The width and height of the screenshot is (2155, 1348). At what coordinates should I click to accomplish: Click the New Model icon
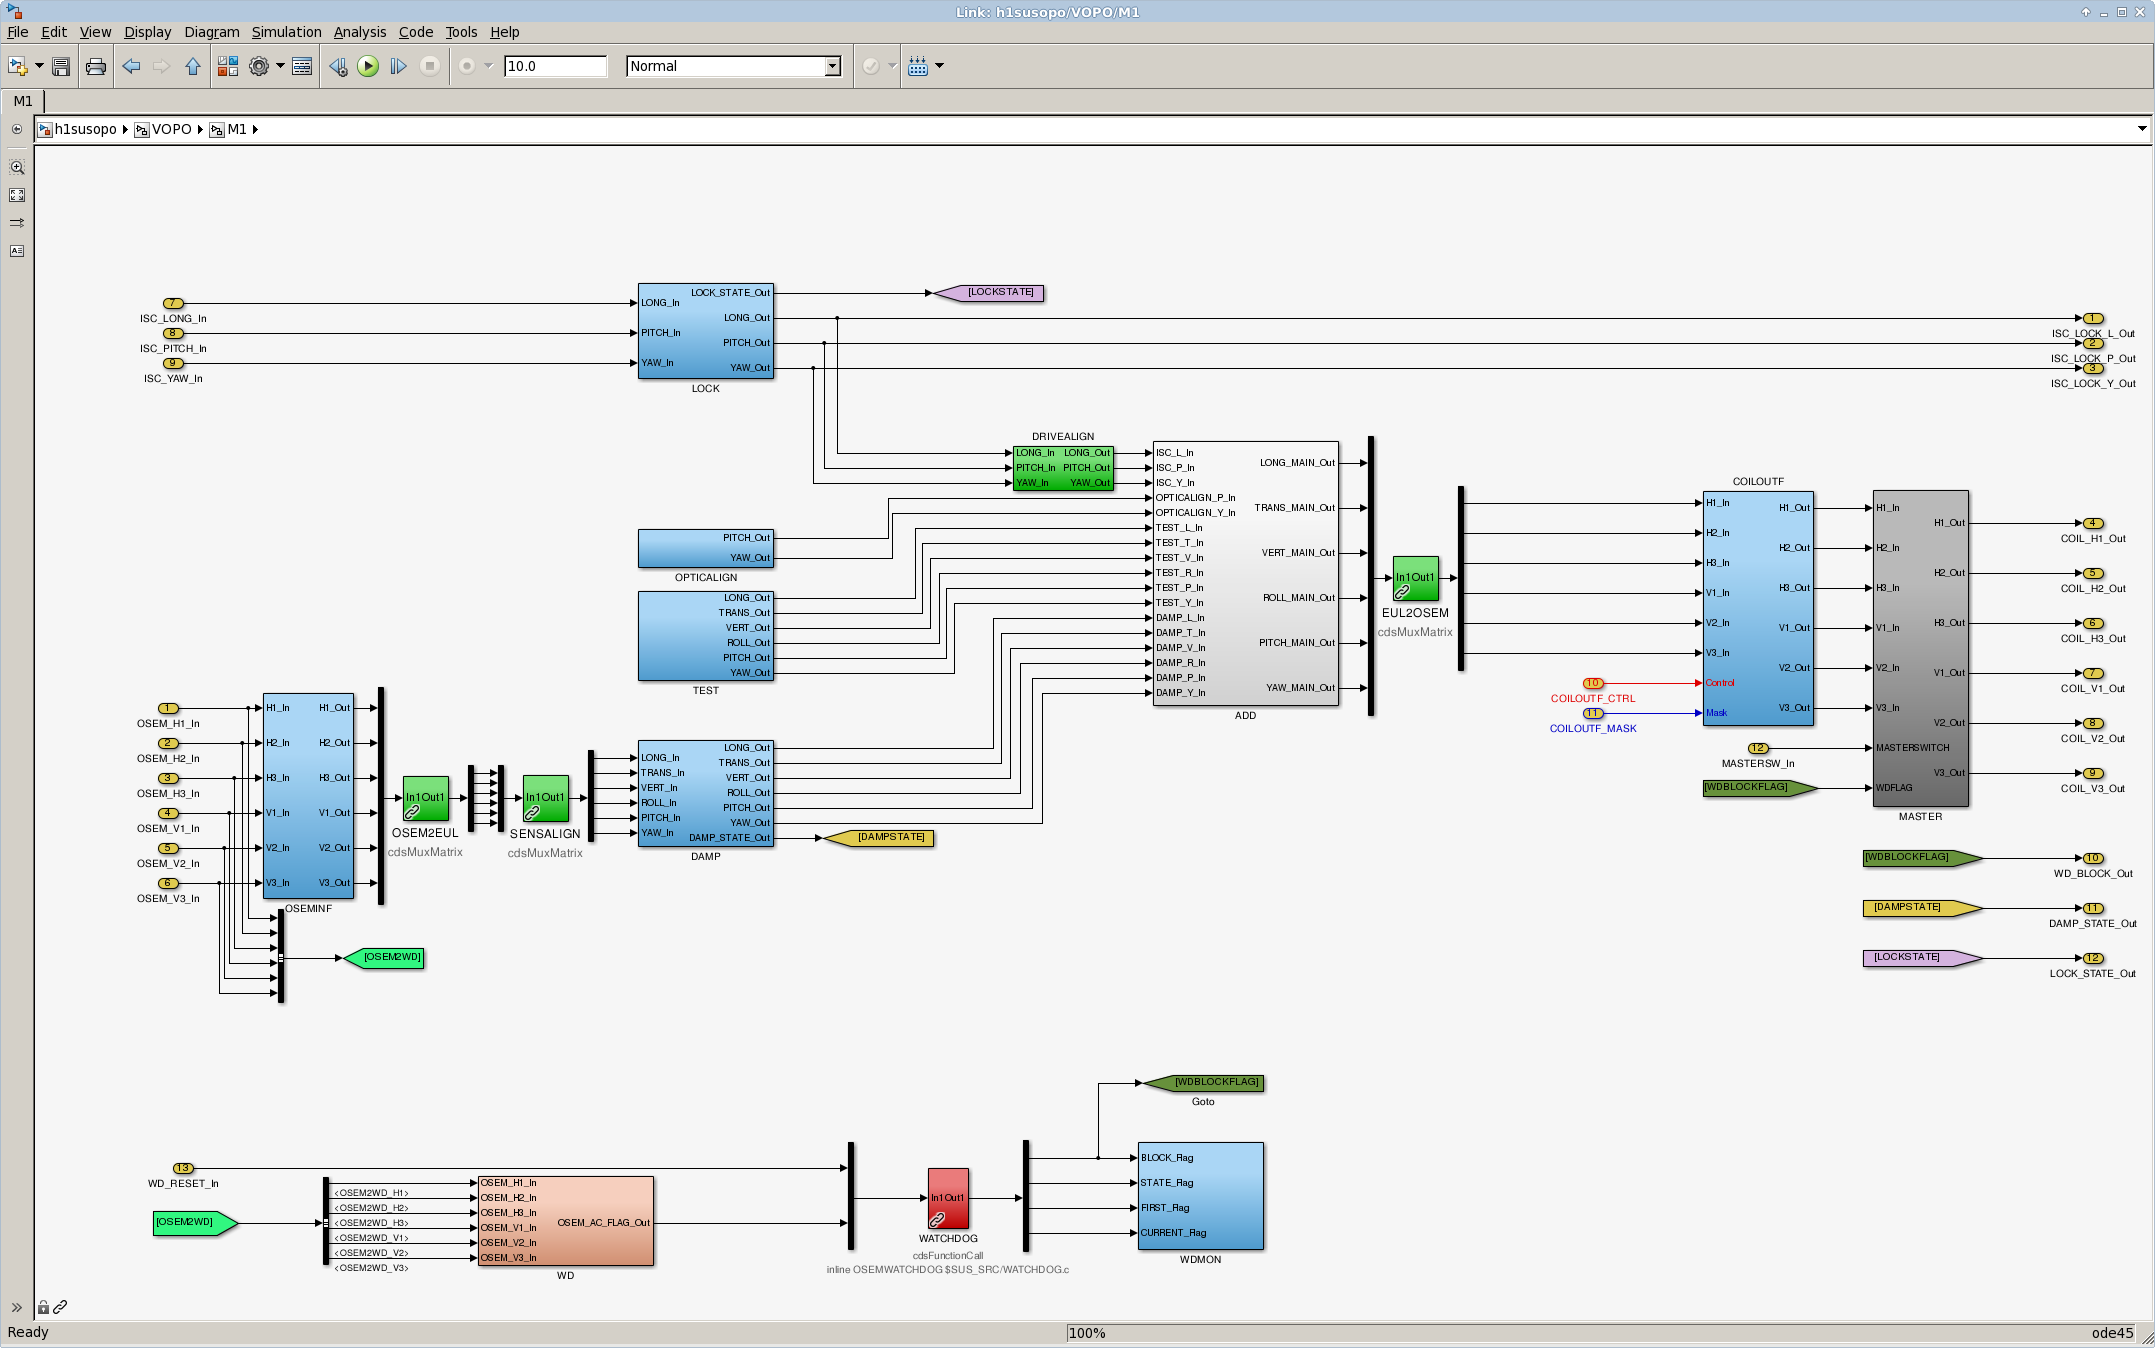click(17, 66)
